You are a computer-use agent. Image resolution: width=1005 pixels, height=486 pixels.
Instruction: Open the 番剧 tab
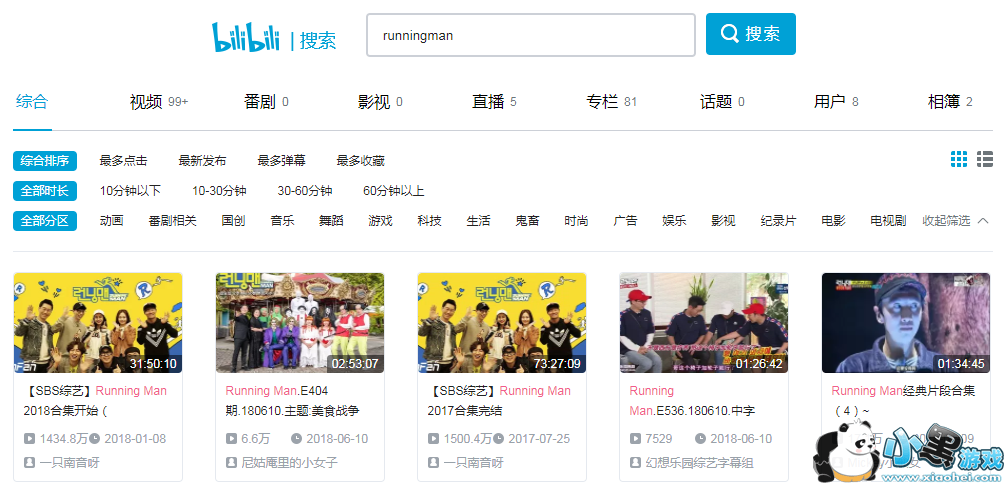point(266,101)
